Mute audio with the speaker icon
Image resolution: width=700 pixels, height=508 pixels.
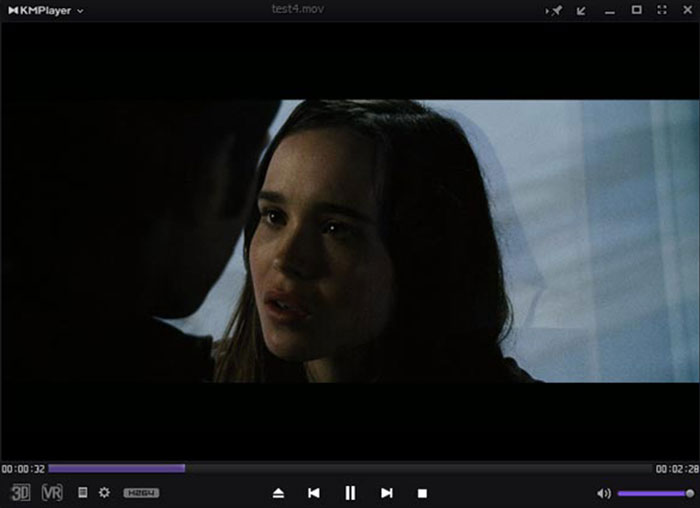[603, 493]
